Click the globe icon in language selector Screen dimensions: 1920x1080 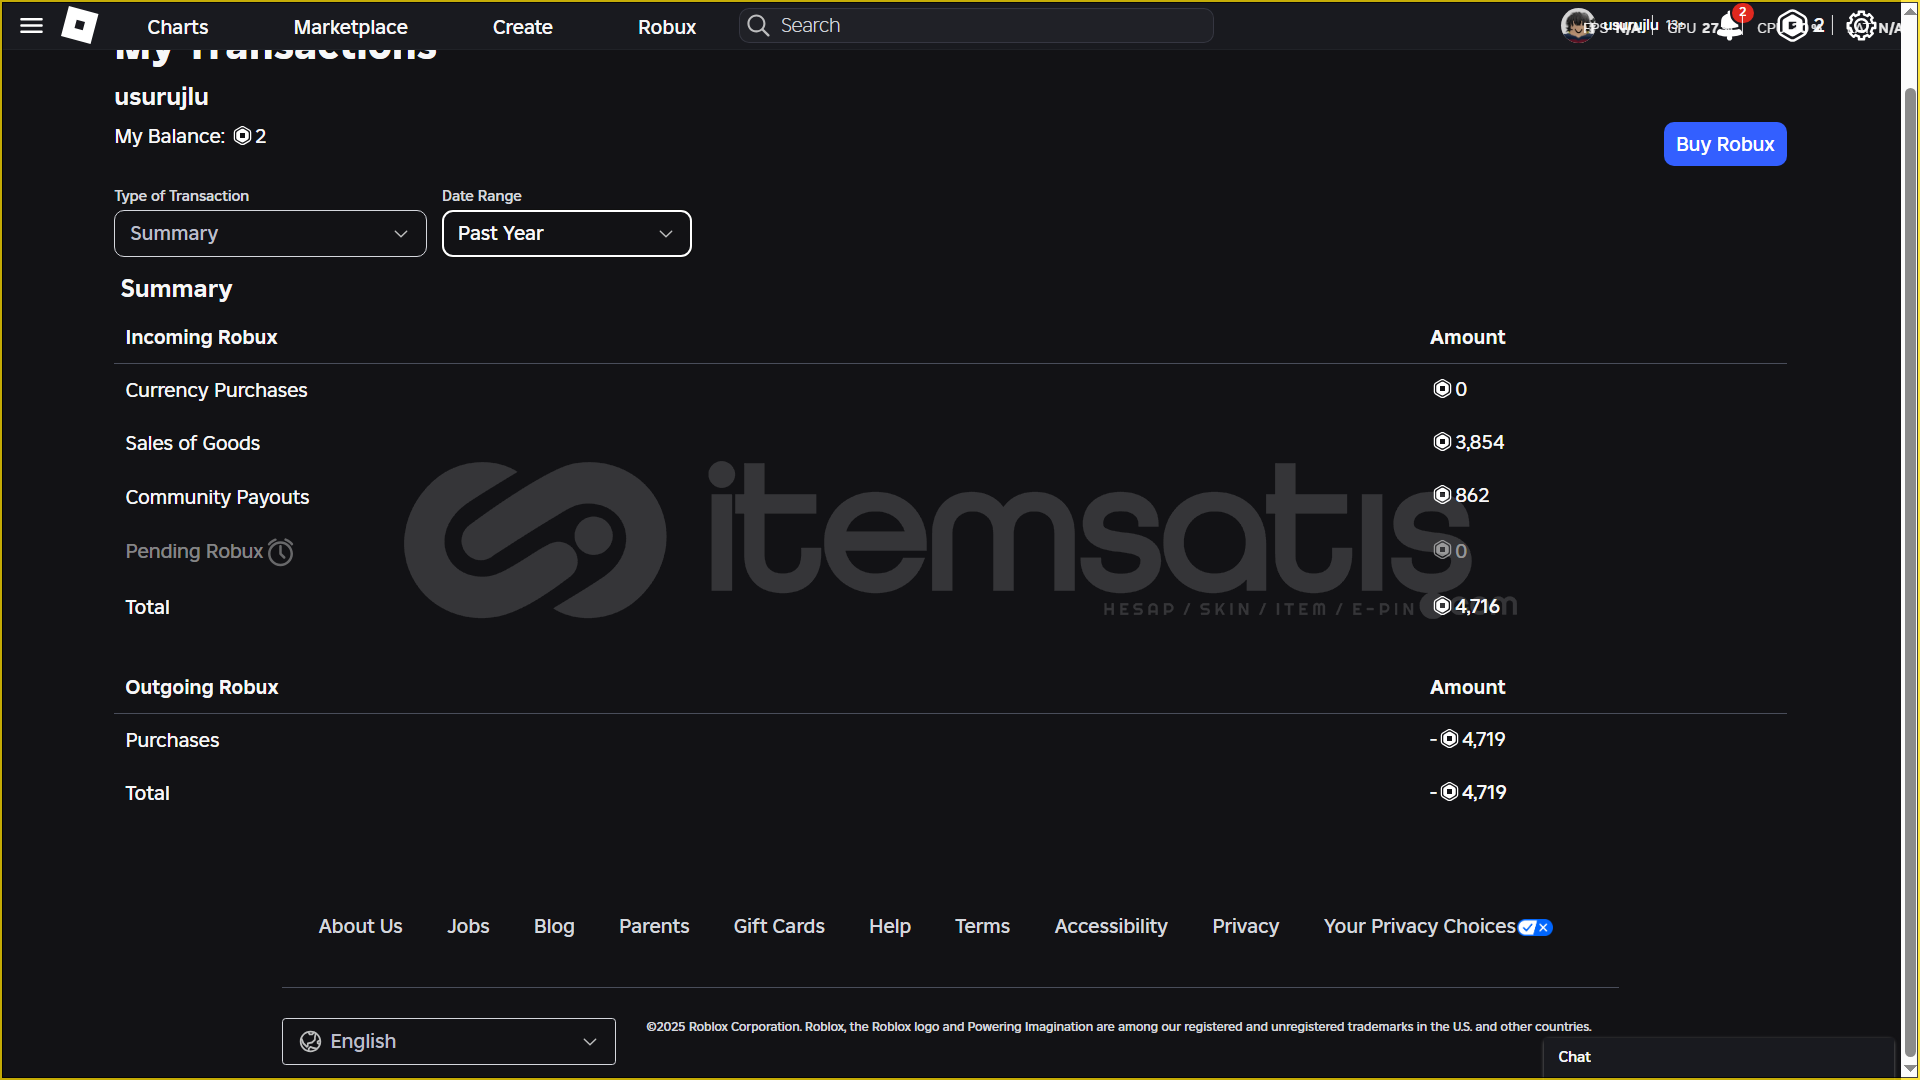click(311, 1042)
